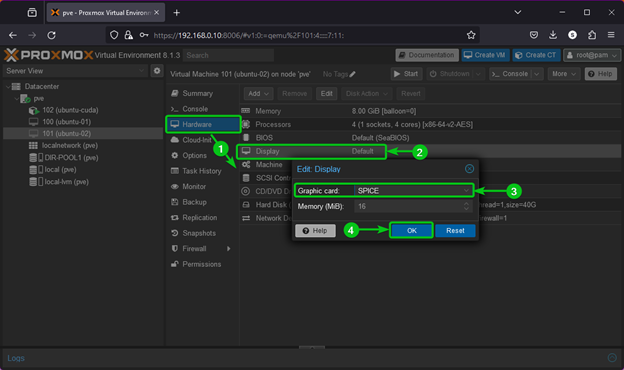Click the shield tracking protection icon

(114, 35)
